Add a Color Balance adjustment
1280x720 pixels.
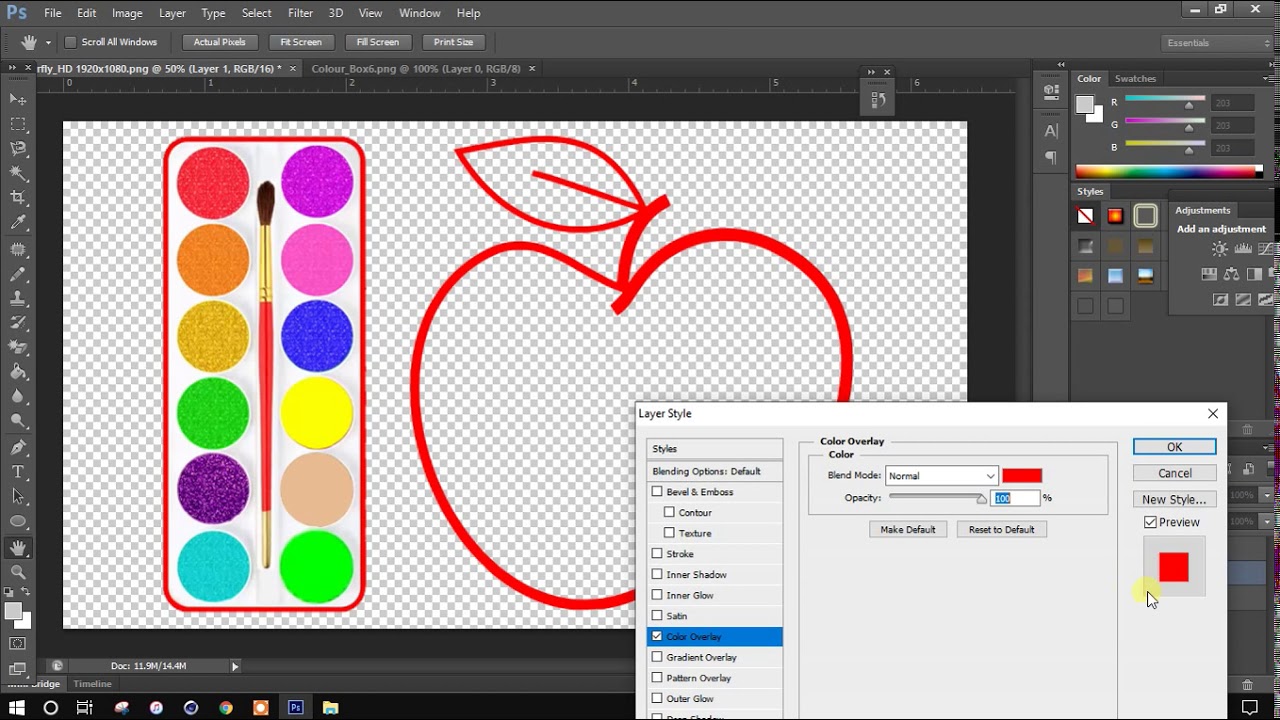(1231, 274)
